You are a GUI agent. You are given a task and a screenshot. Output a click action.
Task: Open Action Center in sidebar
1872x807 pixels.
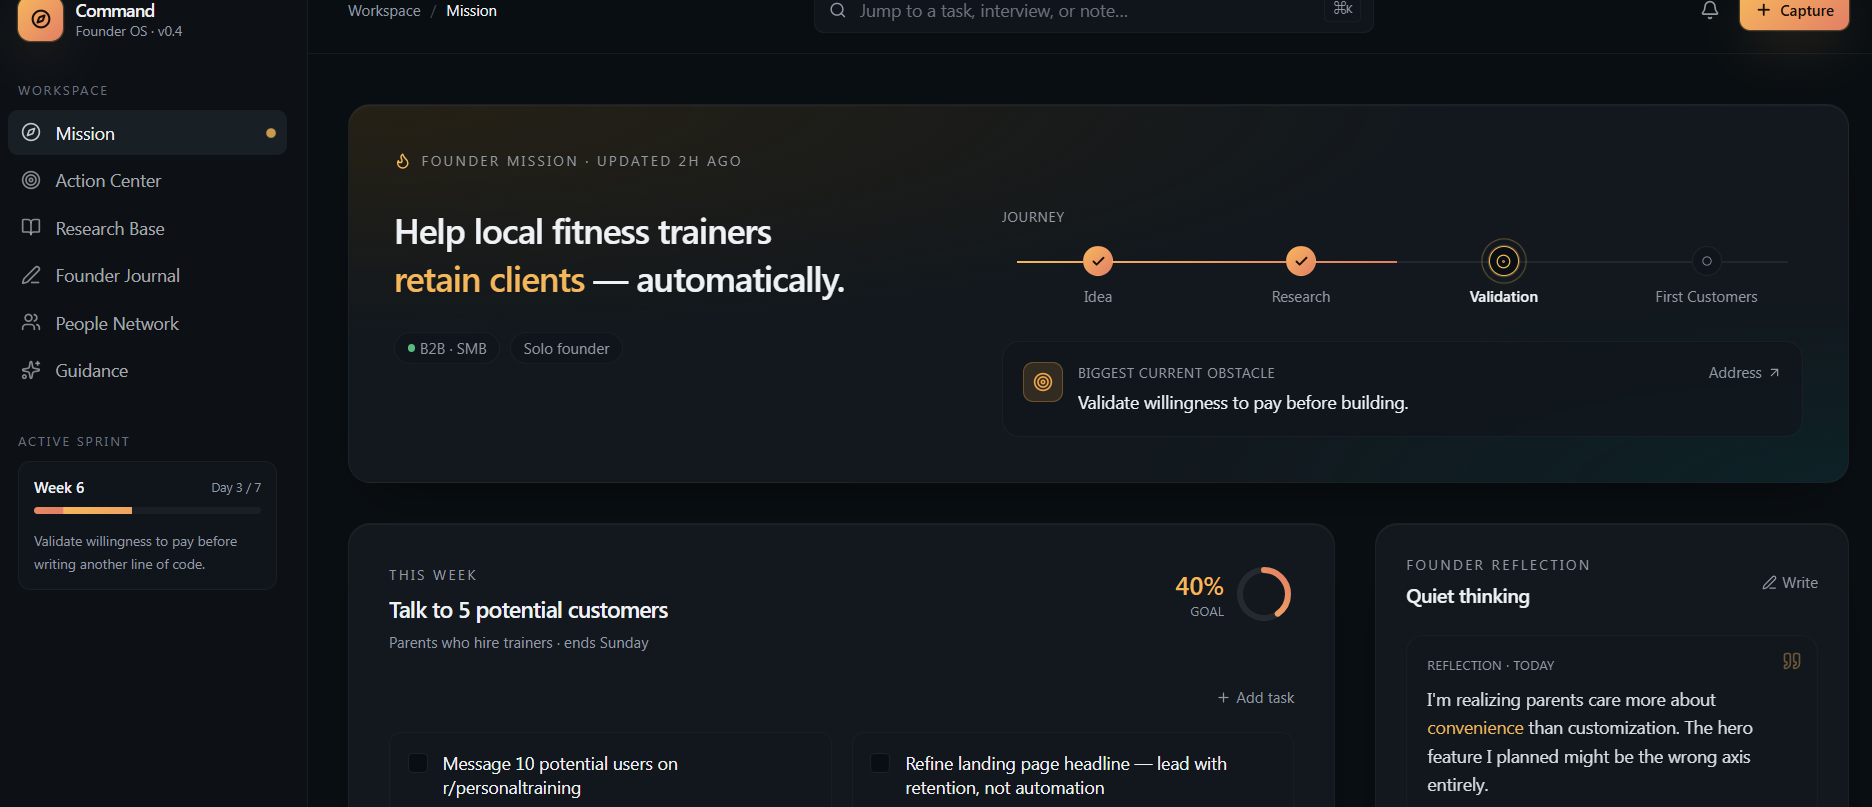point(147,181)
